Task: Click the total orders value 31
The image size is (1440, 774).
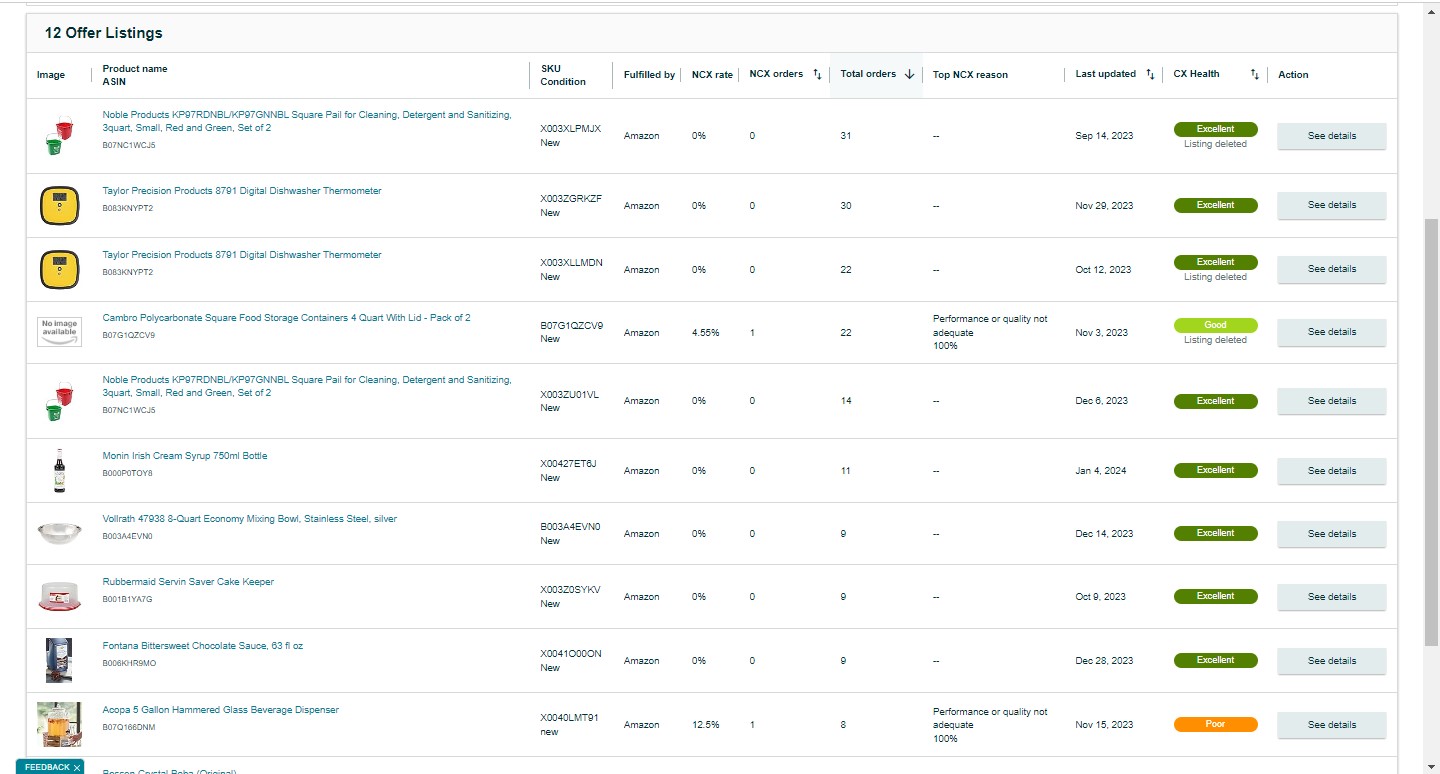Action: 846,136
